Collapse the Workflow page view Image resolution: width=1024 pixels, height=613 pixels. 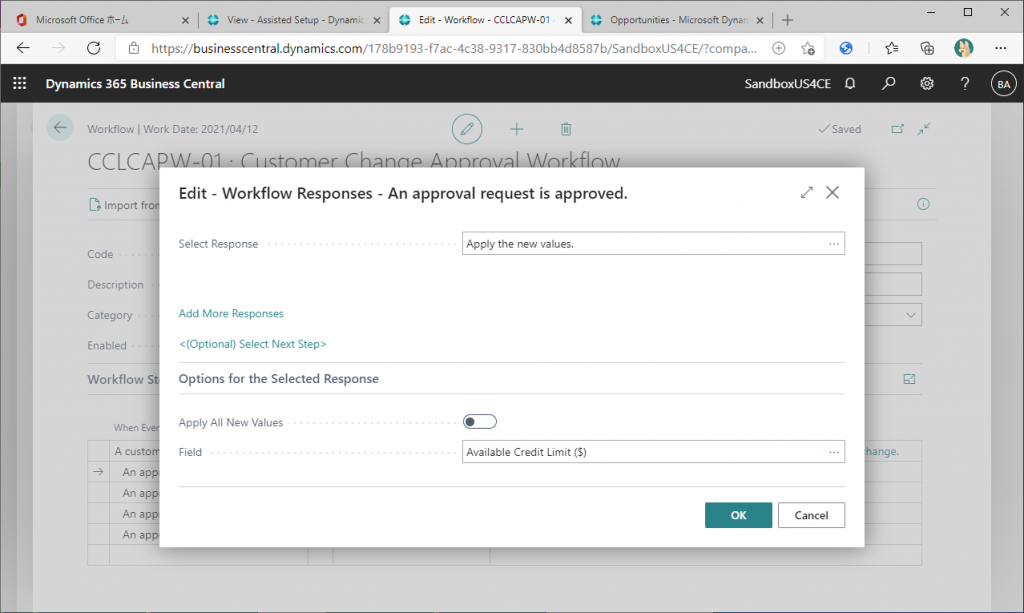pyautogui.click(x=923, y=129)
